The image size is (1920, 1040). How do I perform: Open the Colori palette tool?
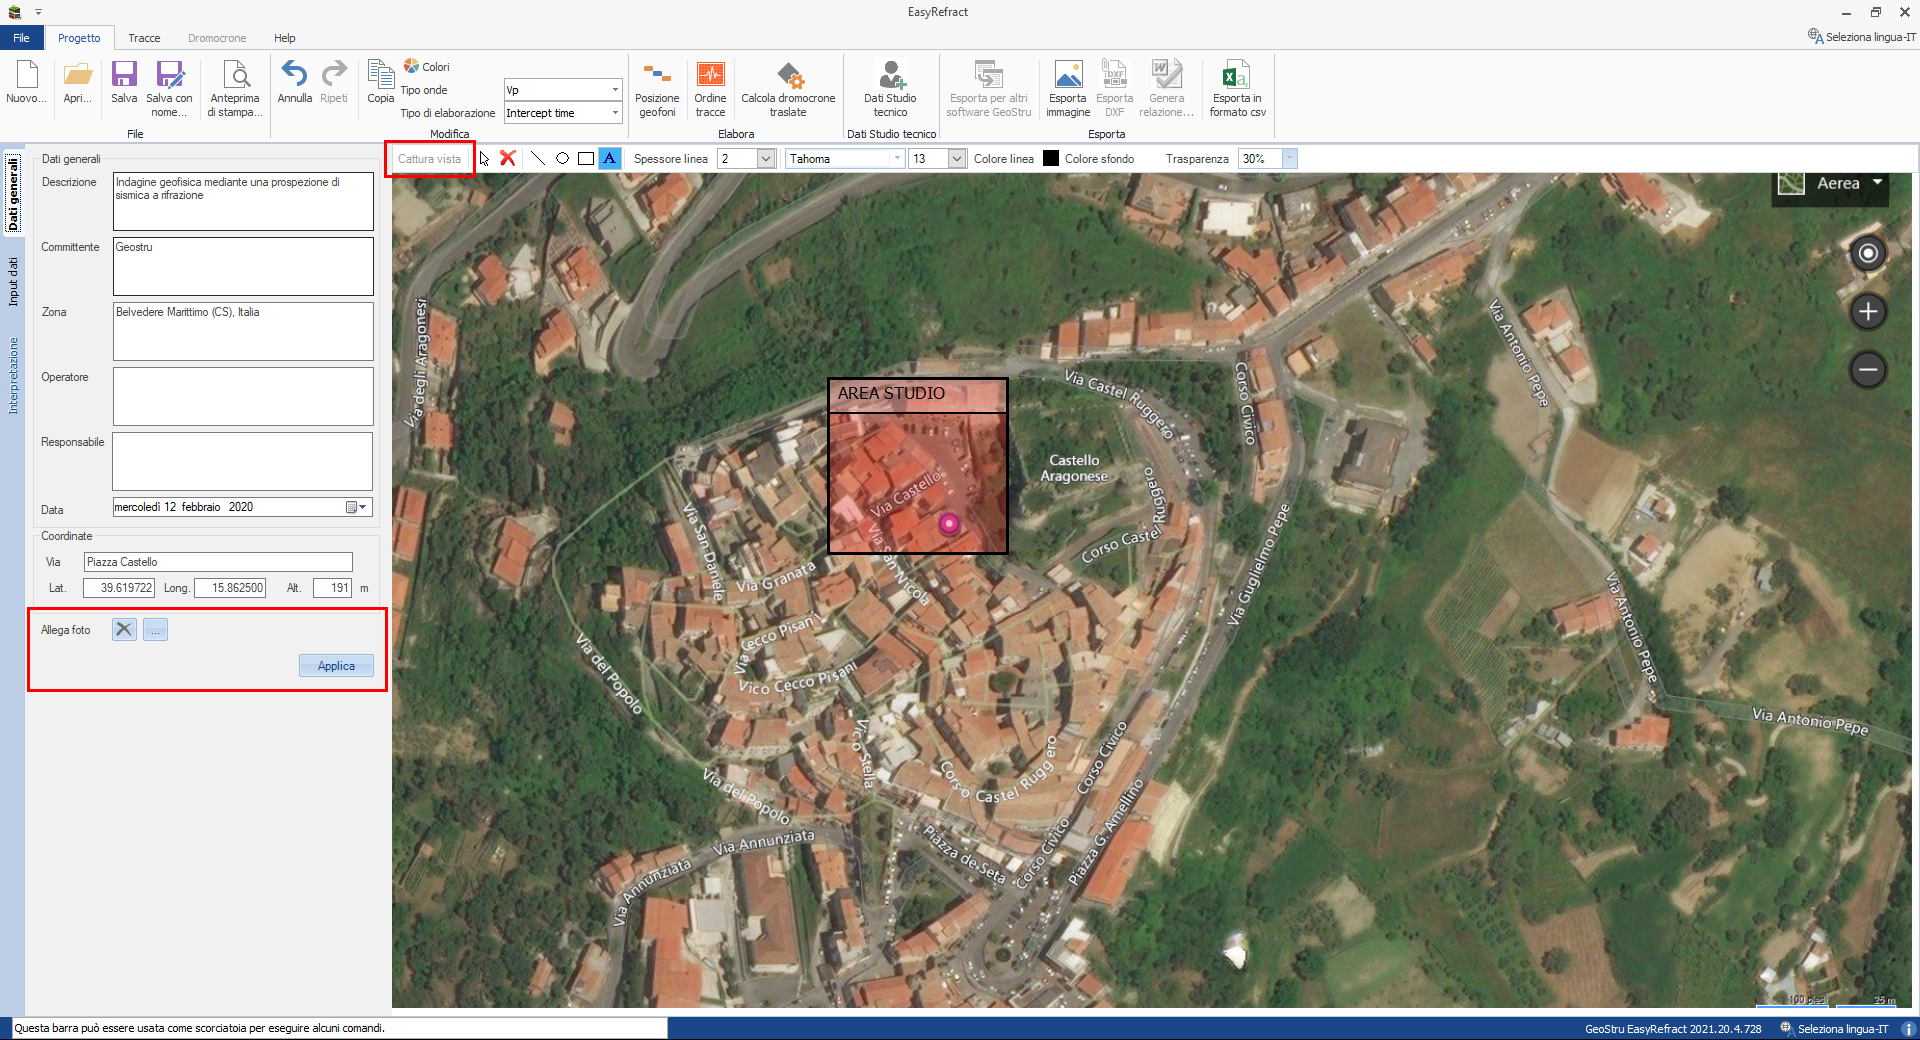click(427, 67)
